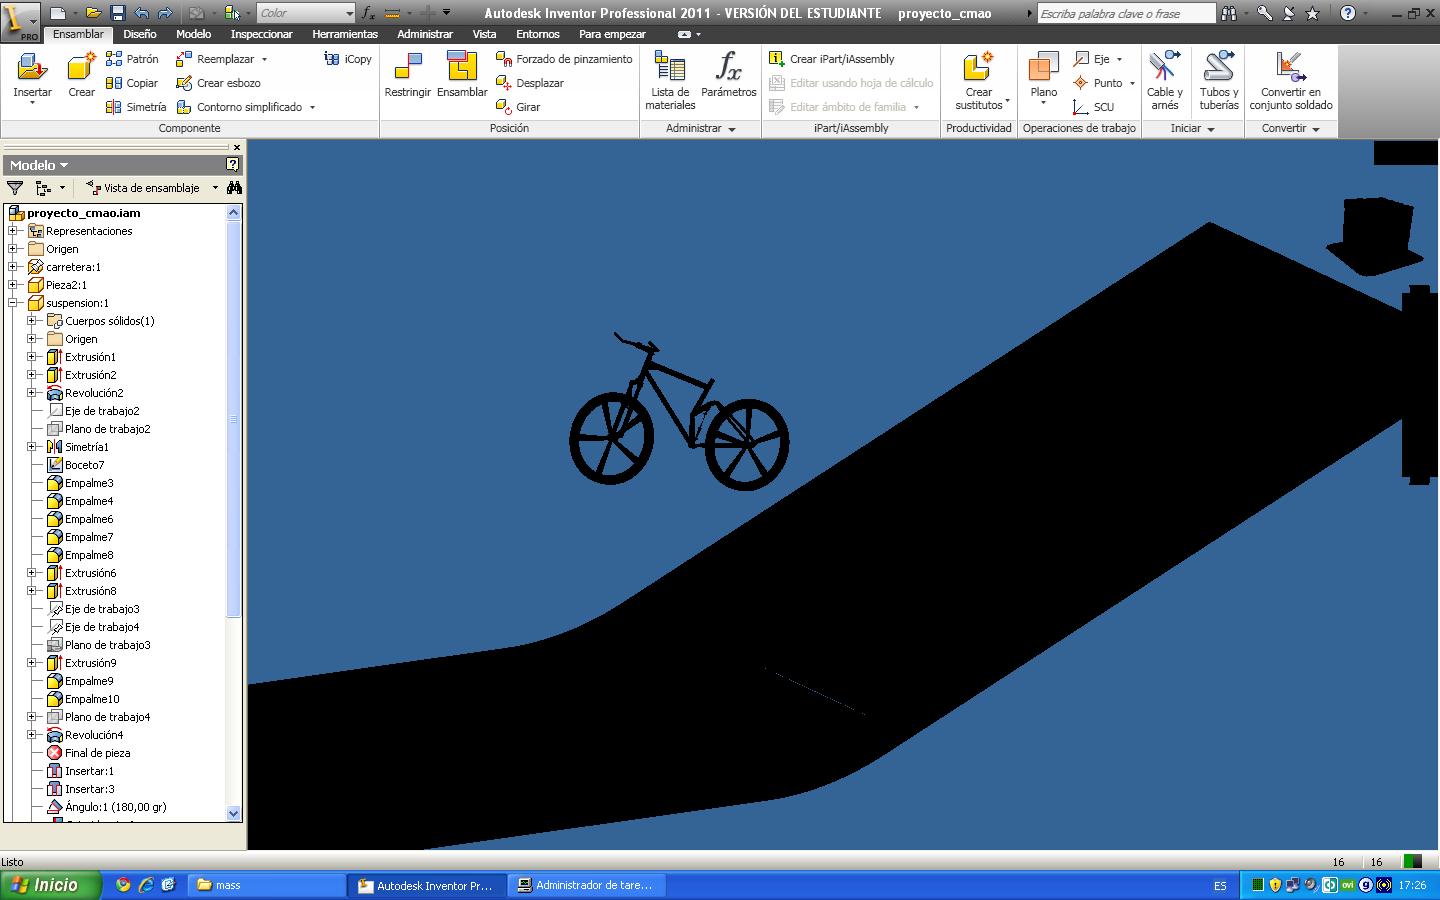This screenshot has width=1440, height=900.
Task: Open the Vista ribbon tab
Action: point(484,34)
